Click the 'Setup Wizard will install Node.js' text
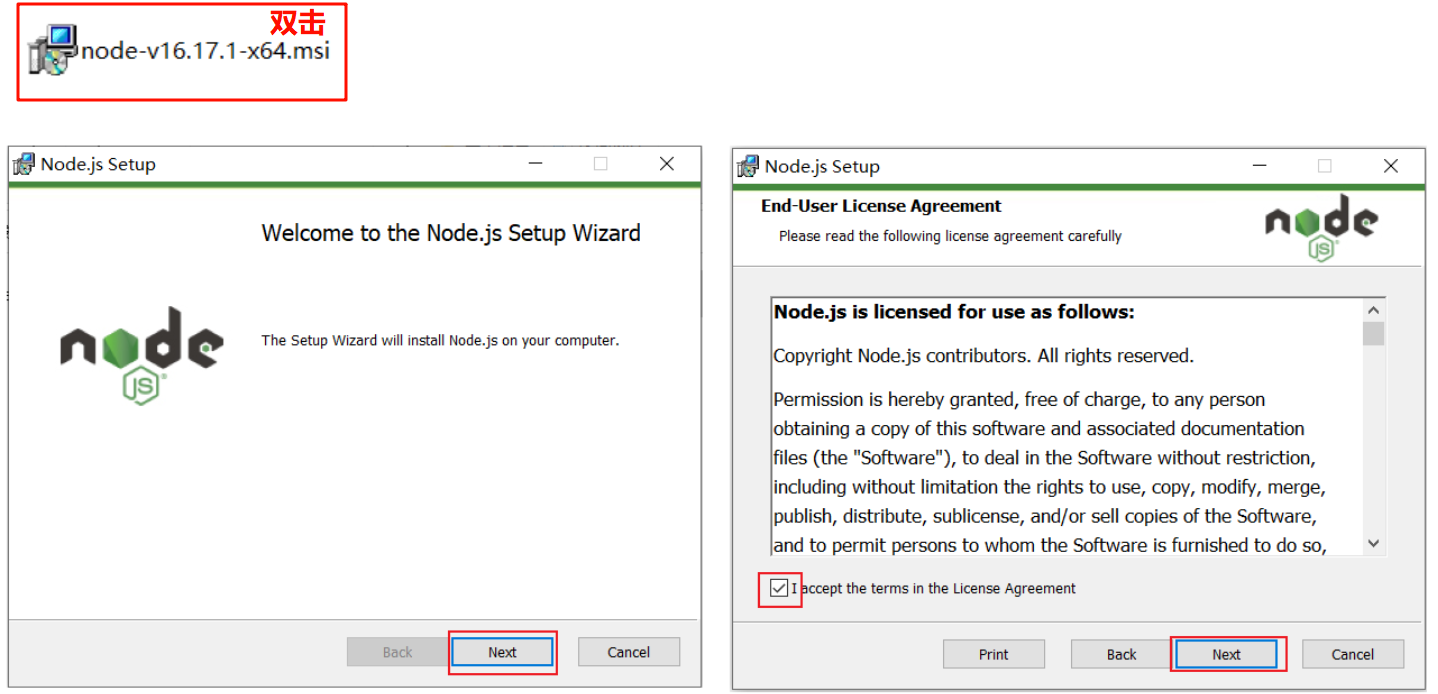Screen dimensions: 1438x694 (x=440, y=340)
